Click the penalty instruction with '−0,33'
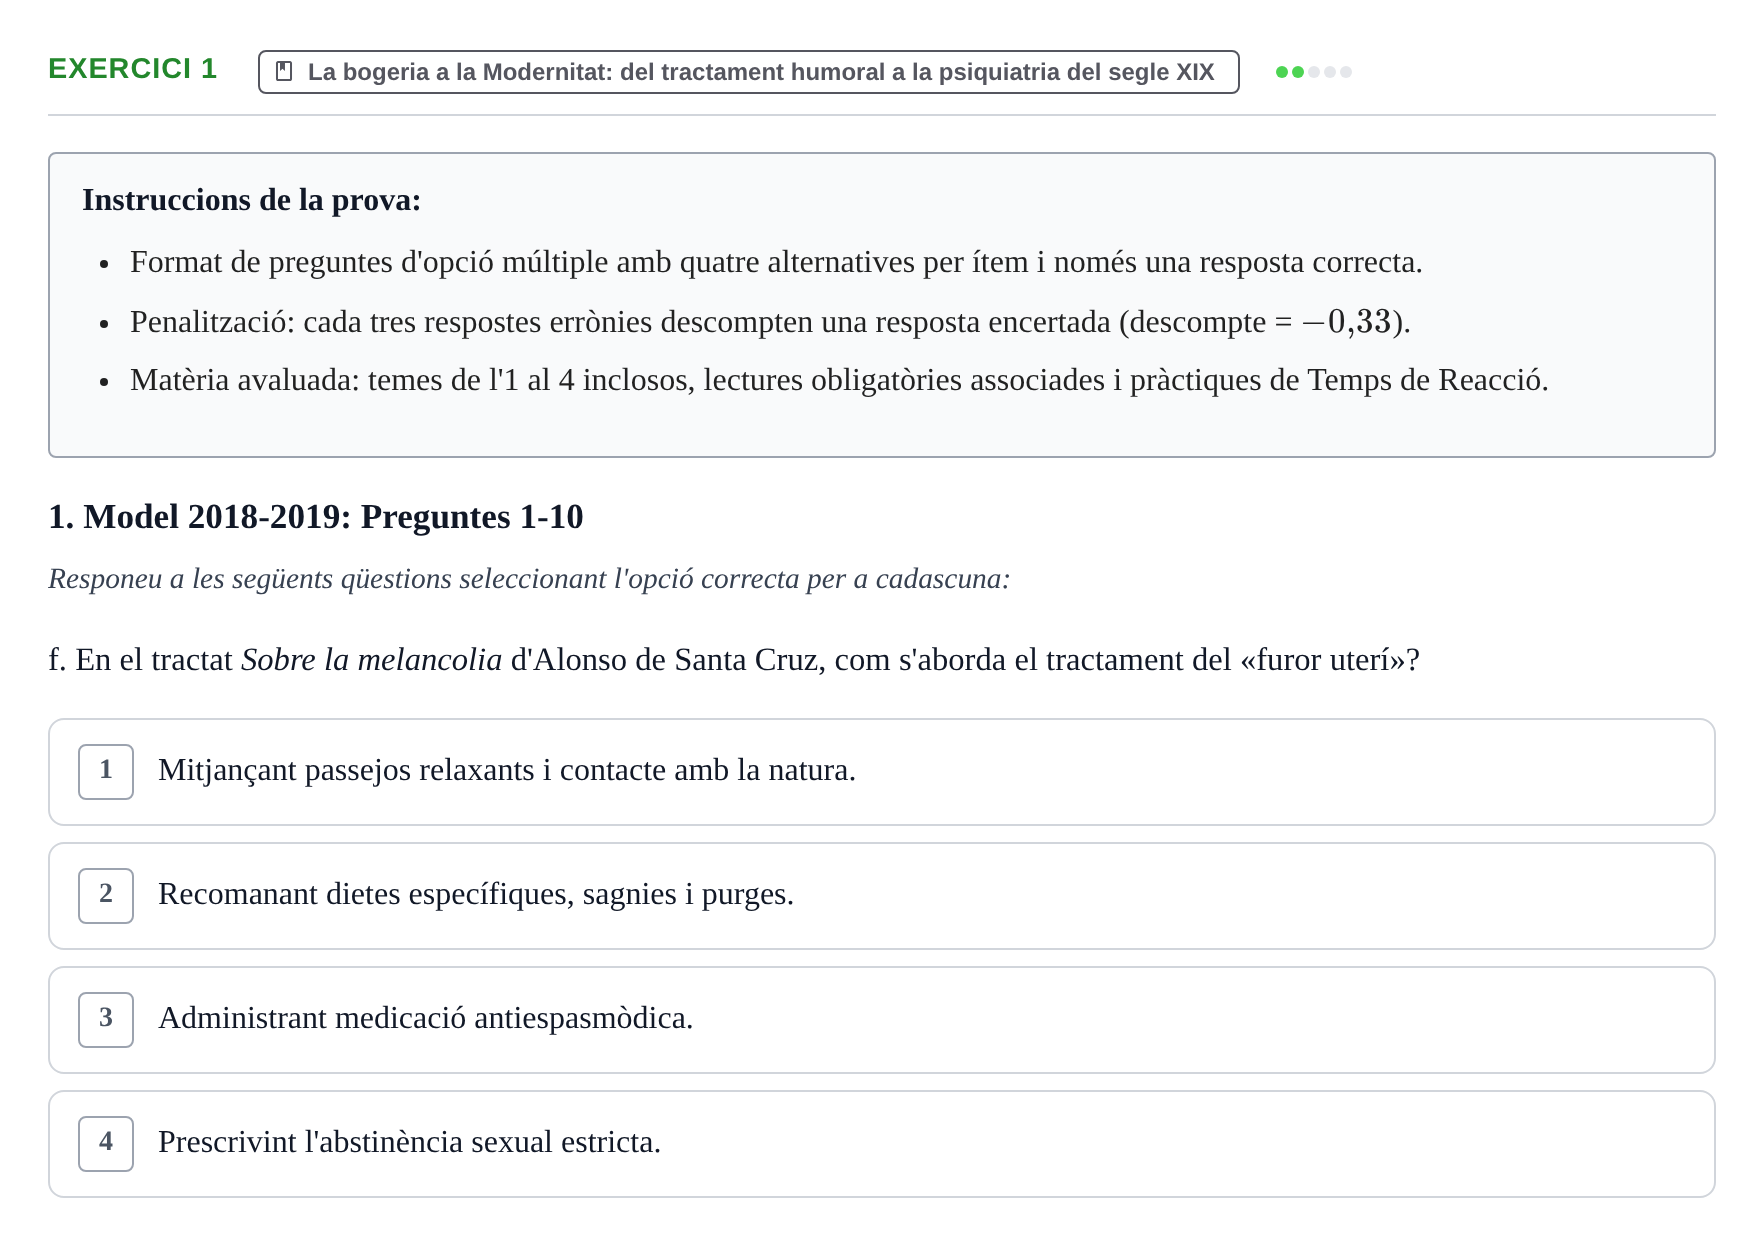Screen dimensions: 1764x1246 tap(770, 322)
